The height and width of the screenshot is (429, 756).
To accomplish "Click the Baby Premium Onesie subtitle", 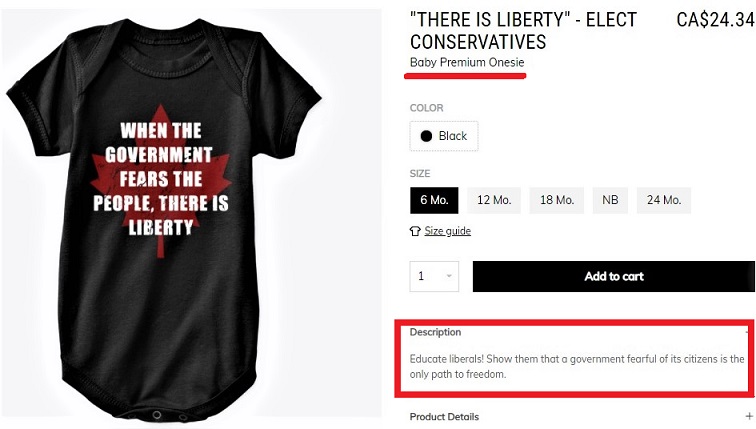I will tap(467, 62).
